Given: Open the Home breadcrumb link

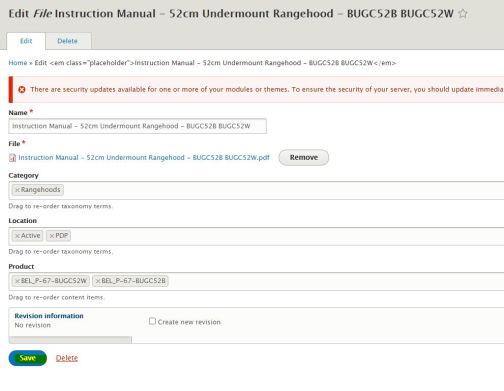Looking at the screenshot, I should click(x=18, y=63).
